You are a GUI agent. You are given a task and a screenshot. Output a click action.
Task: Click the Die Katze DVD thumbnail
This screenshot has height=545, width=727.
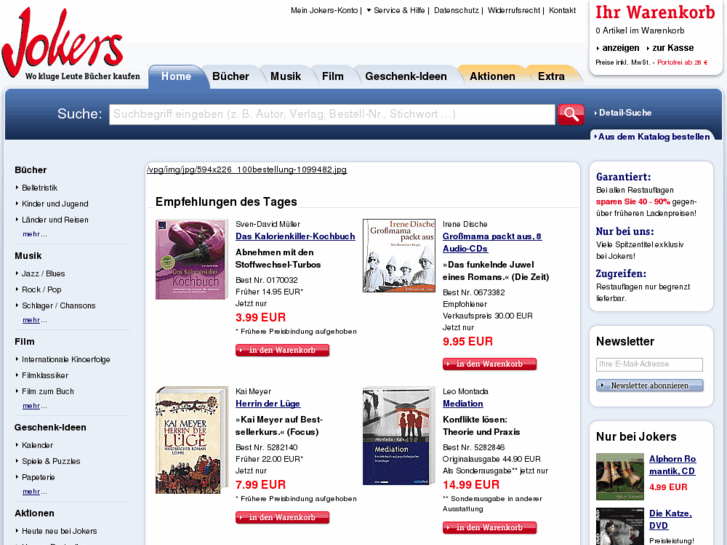(x=619, y=526)
